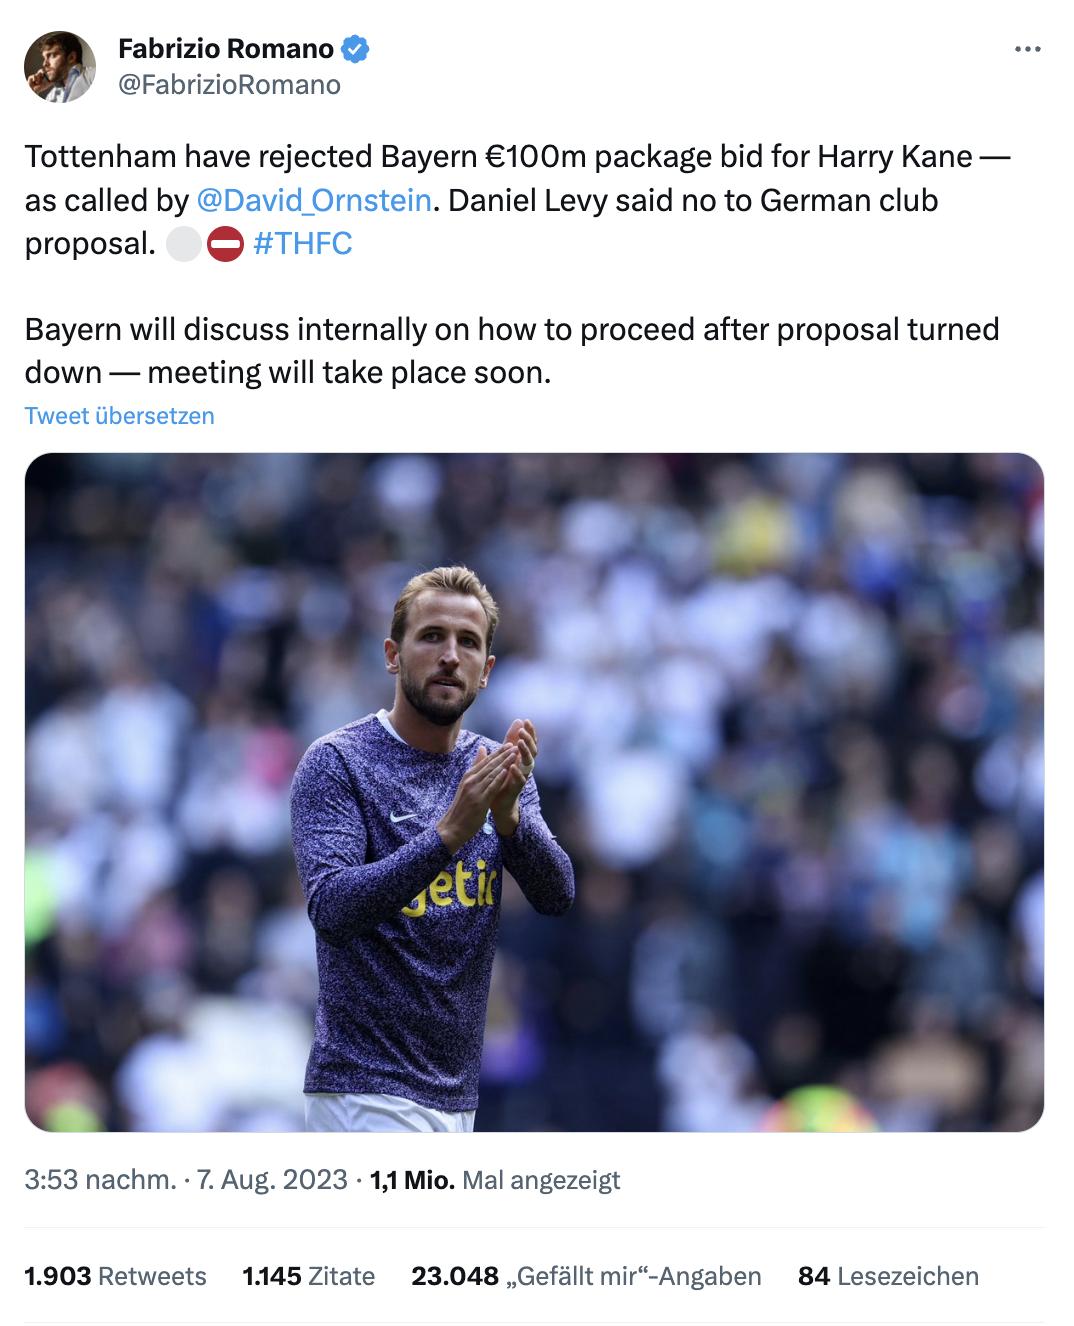Click the red no-entry emoji
Viewport: 1074px width, 1326px height.
point(225,244)
